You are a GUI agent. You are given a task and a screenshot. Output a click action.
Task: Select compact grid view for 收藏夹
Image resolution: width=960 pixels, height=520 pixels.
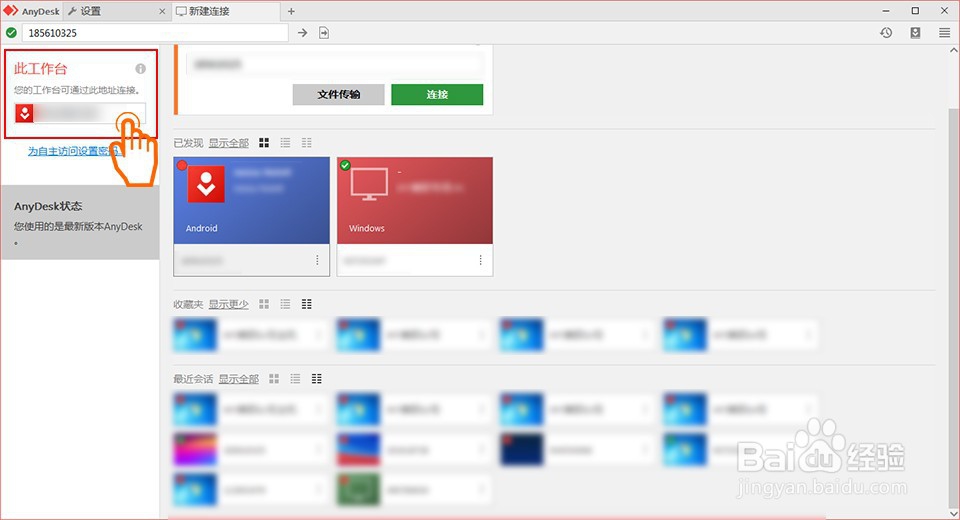click(307, 304)
